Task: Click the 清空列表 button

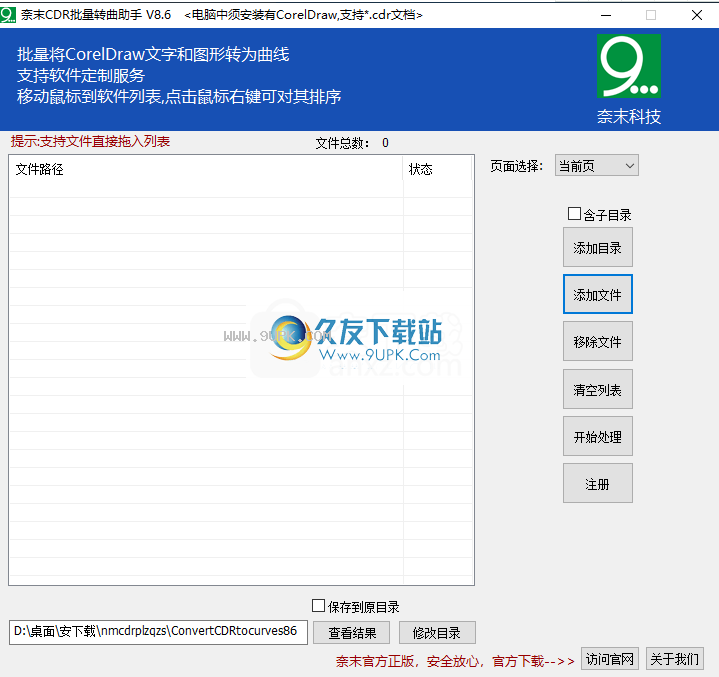Action: [597, 389]
